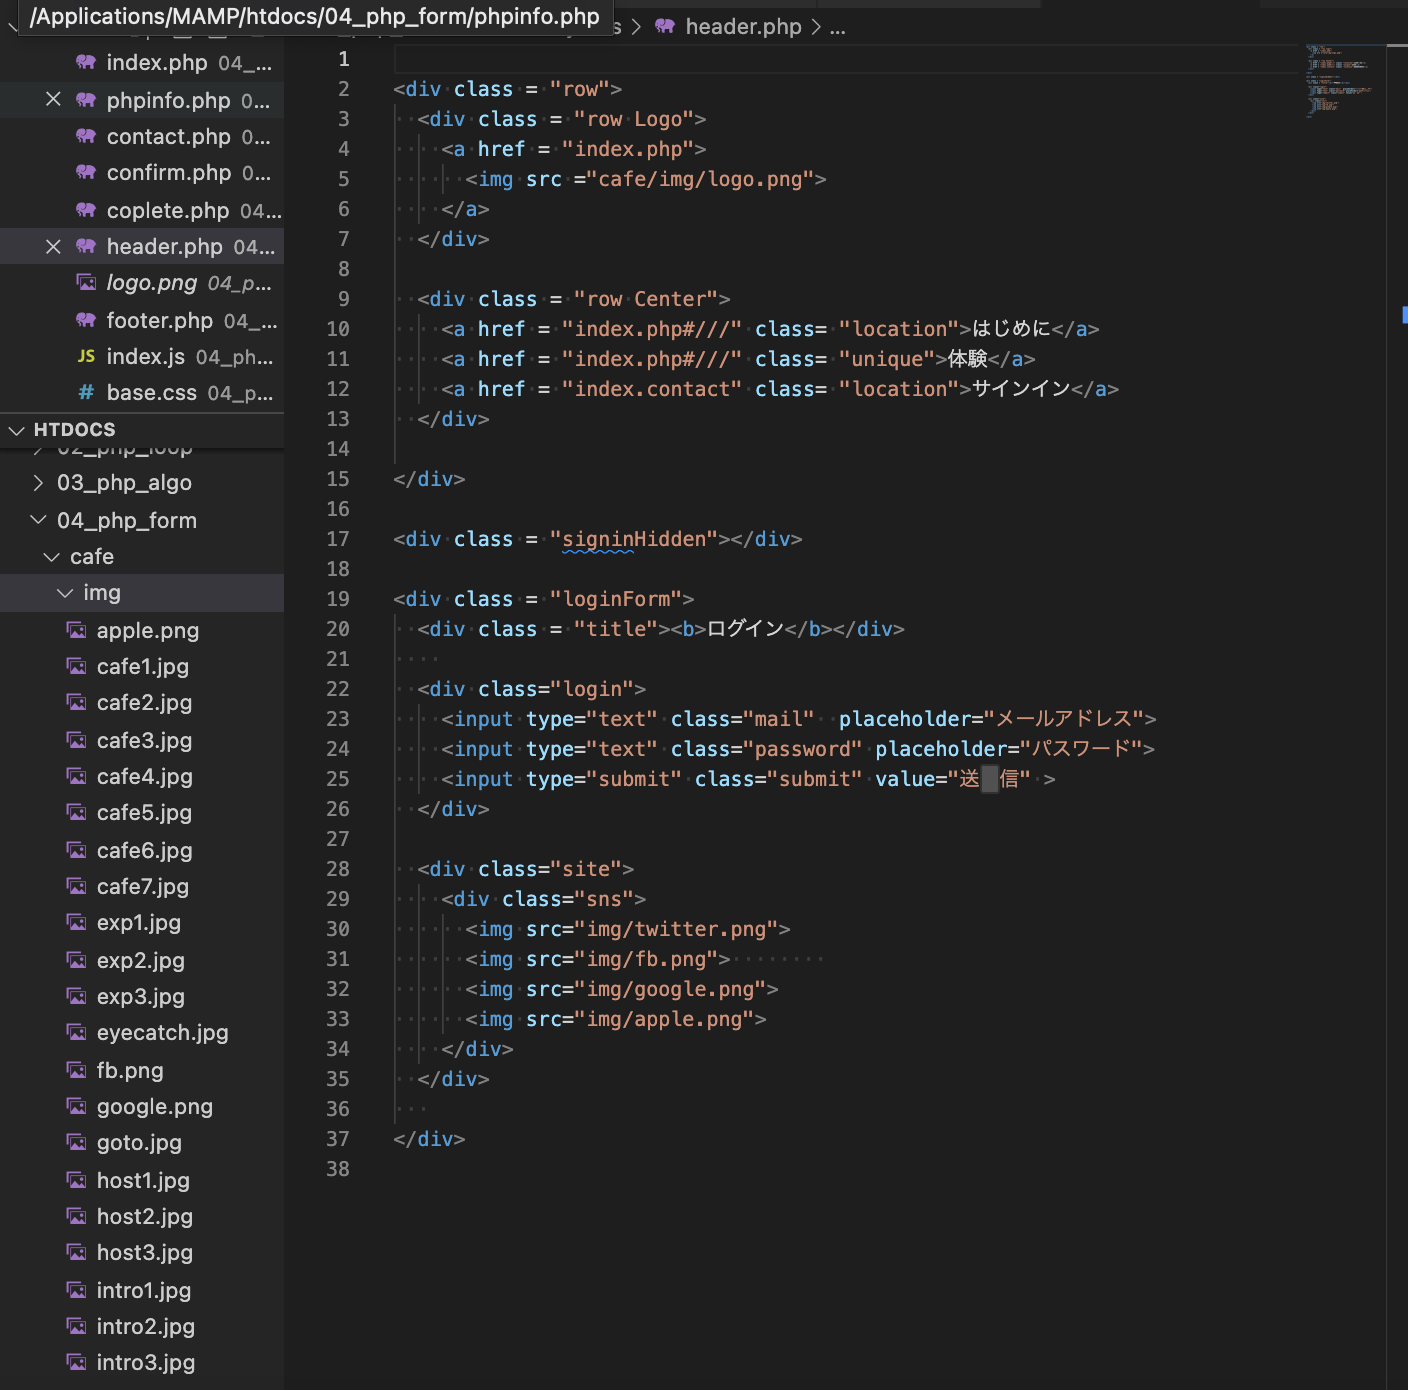Click the image icon beside logo.png
The width and height of the screenshot is (1408, 1390).
(86, 283)
